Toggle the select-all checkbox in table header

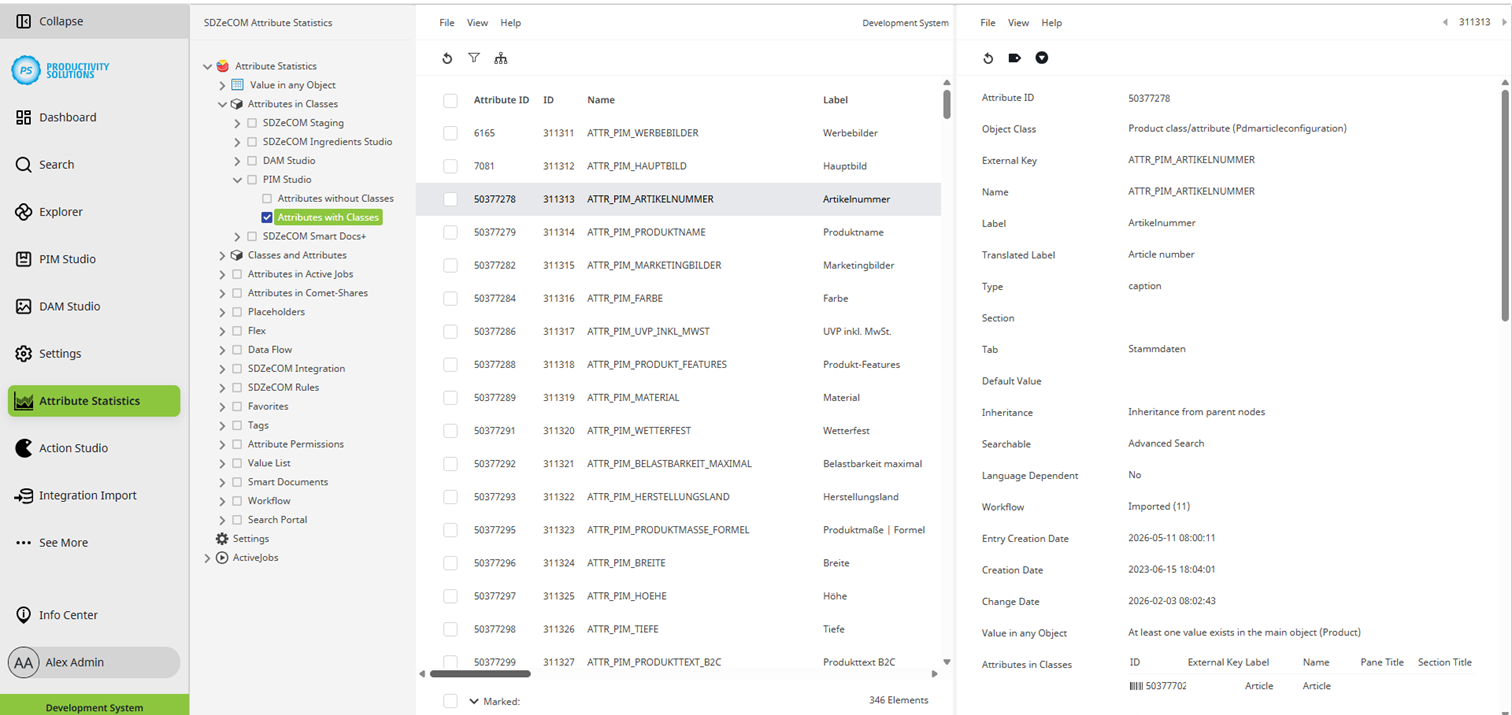(450, 100)
